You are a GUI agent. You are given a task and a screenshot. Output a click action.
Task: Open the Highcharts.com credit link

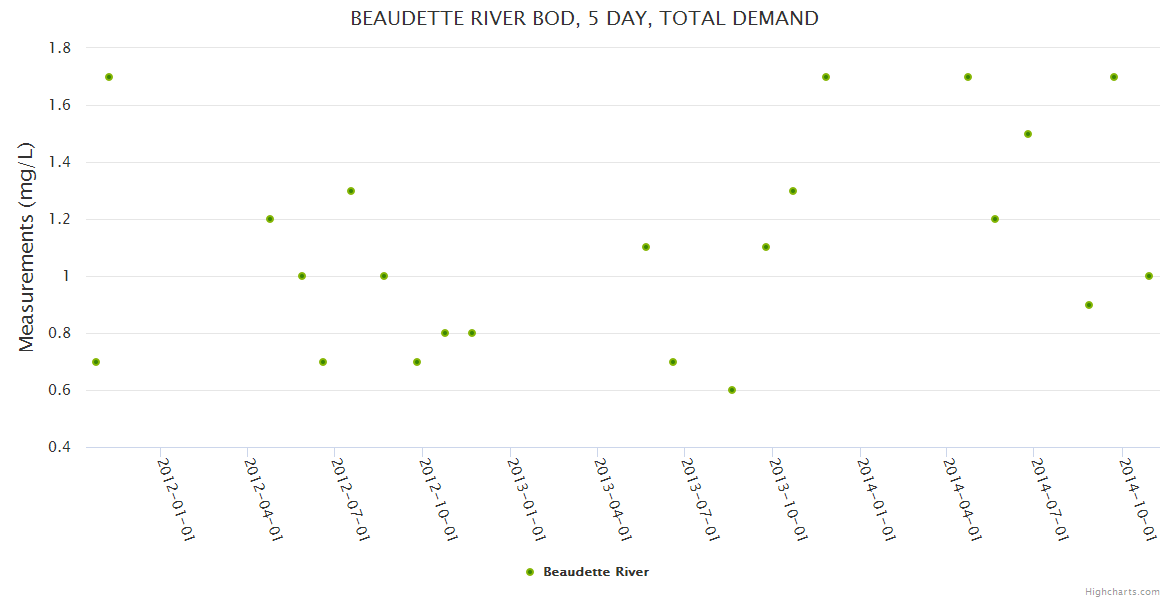1122,591
